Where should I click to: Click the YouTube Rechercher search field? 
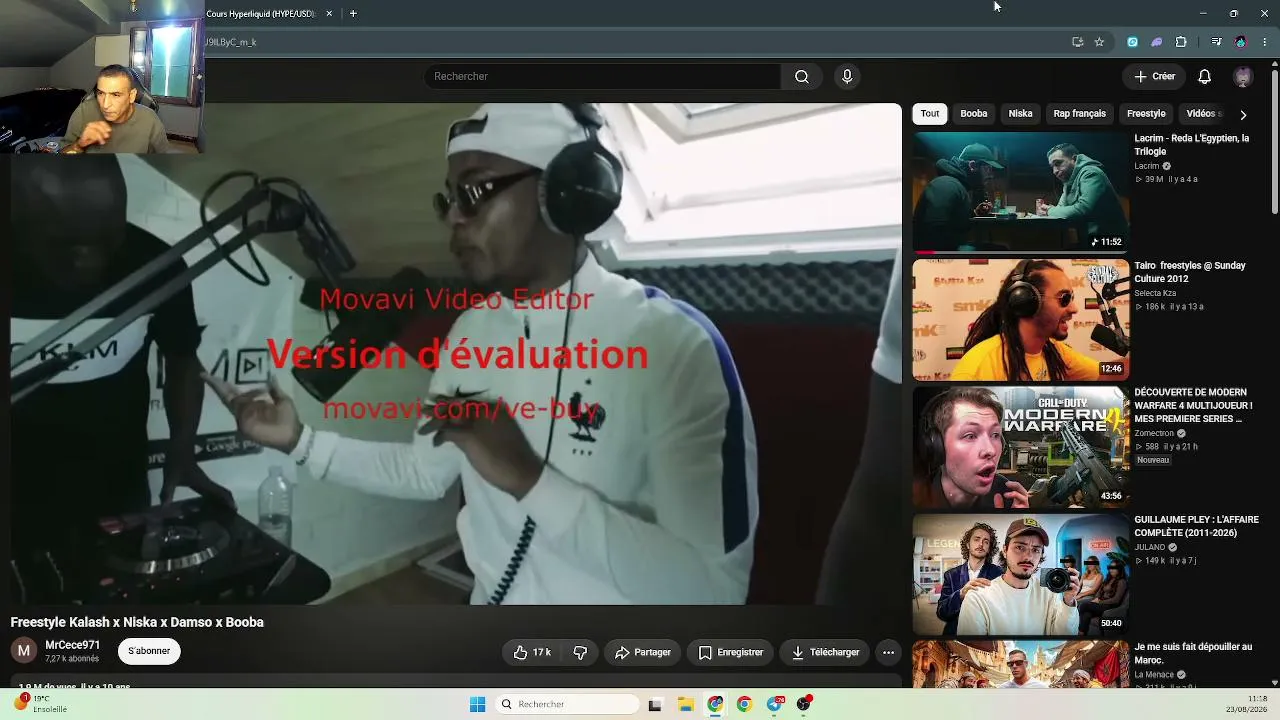click(602, 77)
